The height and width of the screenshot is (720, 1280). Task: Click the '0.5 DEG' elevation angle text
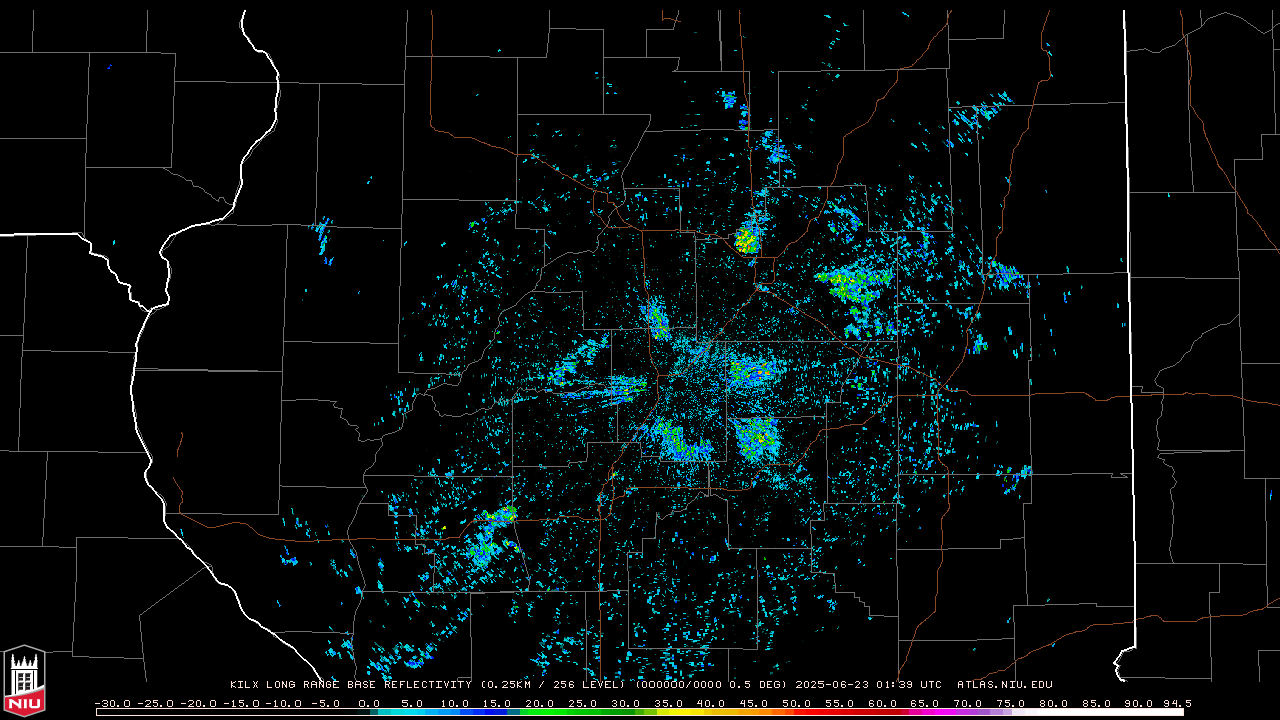[757, 685]
